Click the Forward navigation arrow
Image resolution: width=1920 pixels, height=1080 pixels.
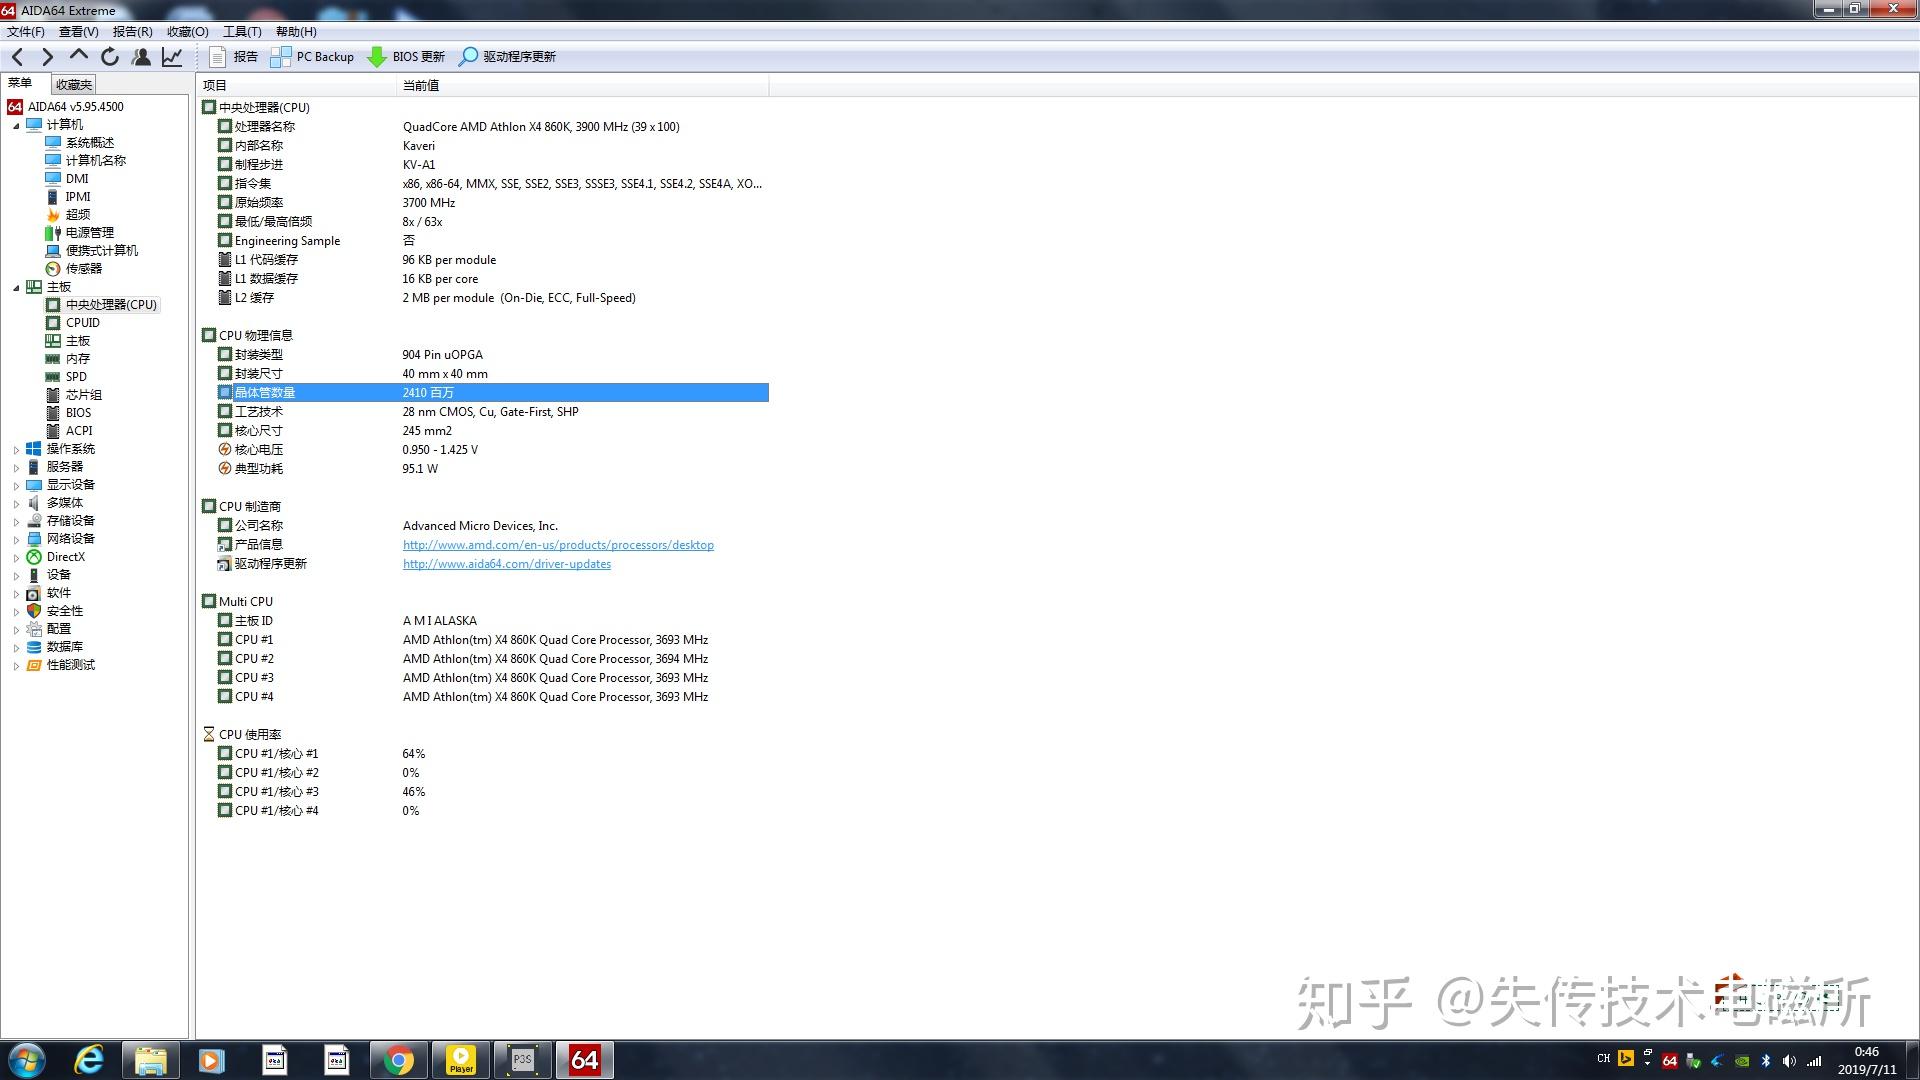[x=47, y=57]
